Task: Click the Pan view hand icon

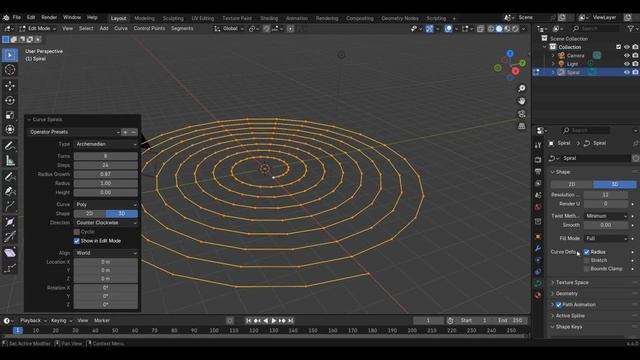Action: [x=522, y=101]
